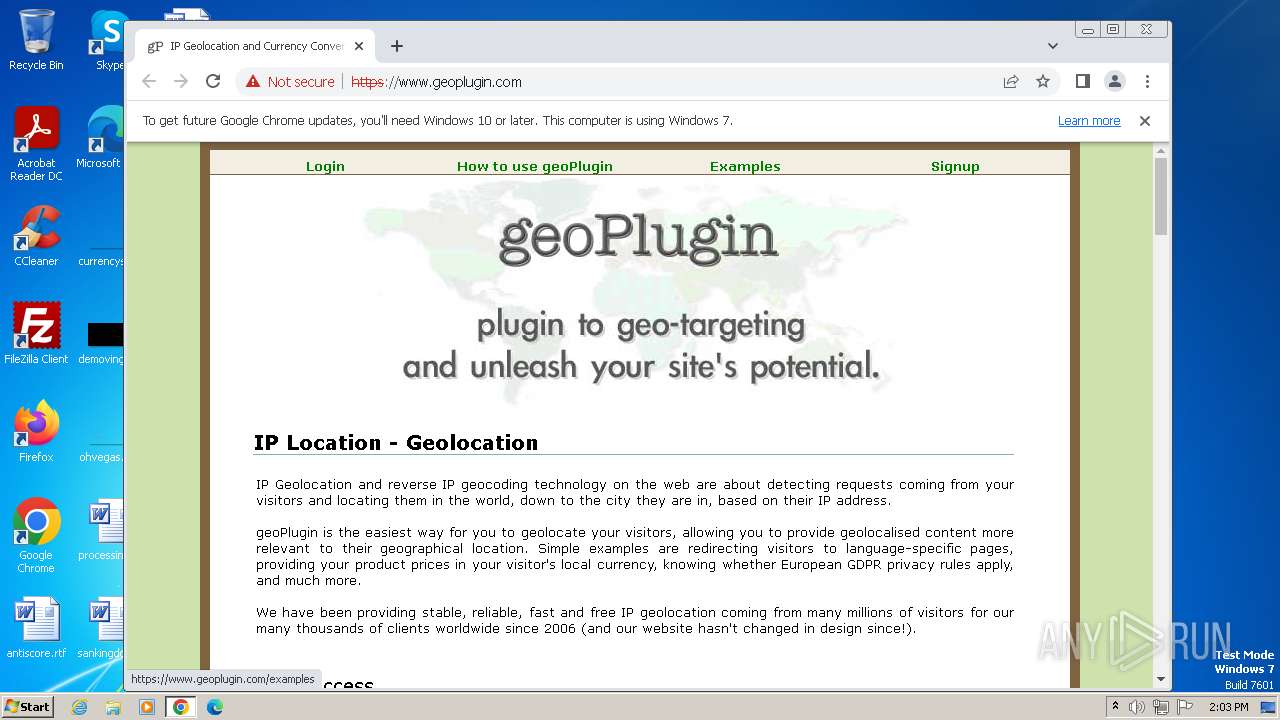Open the Not secure site warning
Image resolution: width=1280 pixels, height=720 pixels.
click(x=290, y=82)
